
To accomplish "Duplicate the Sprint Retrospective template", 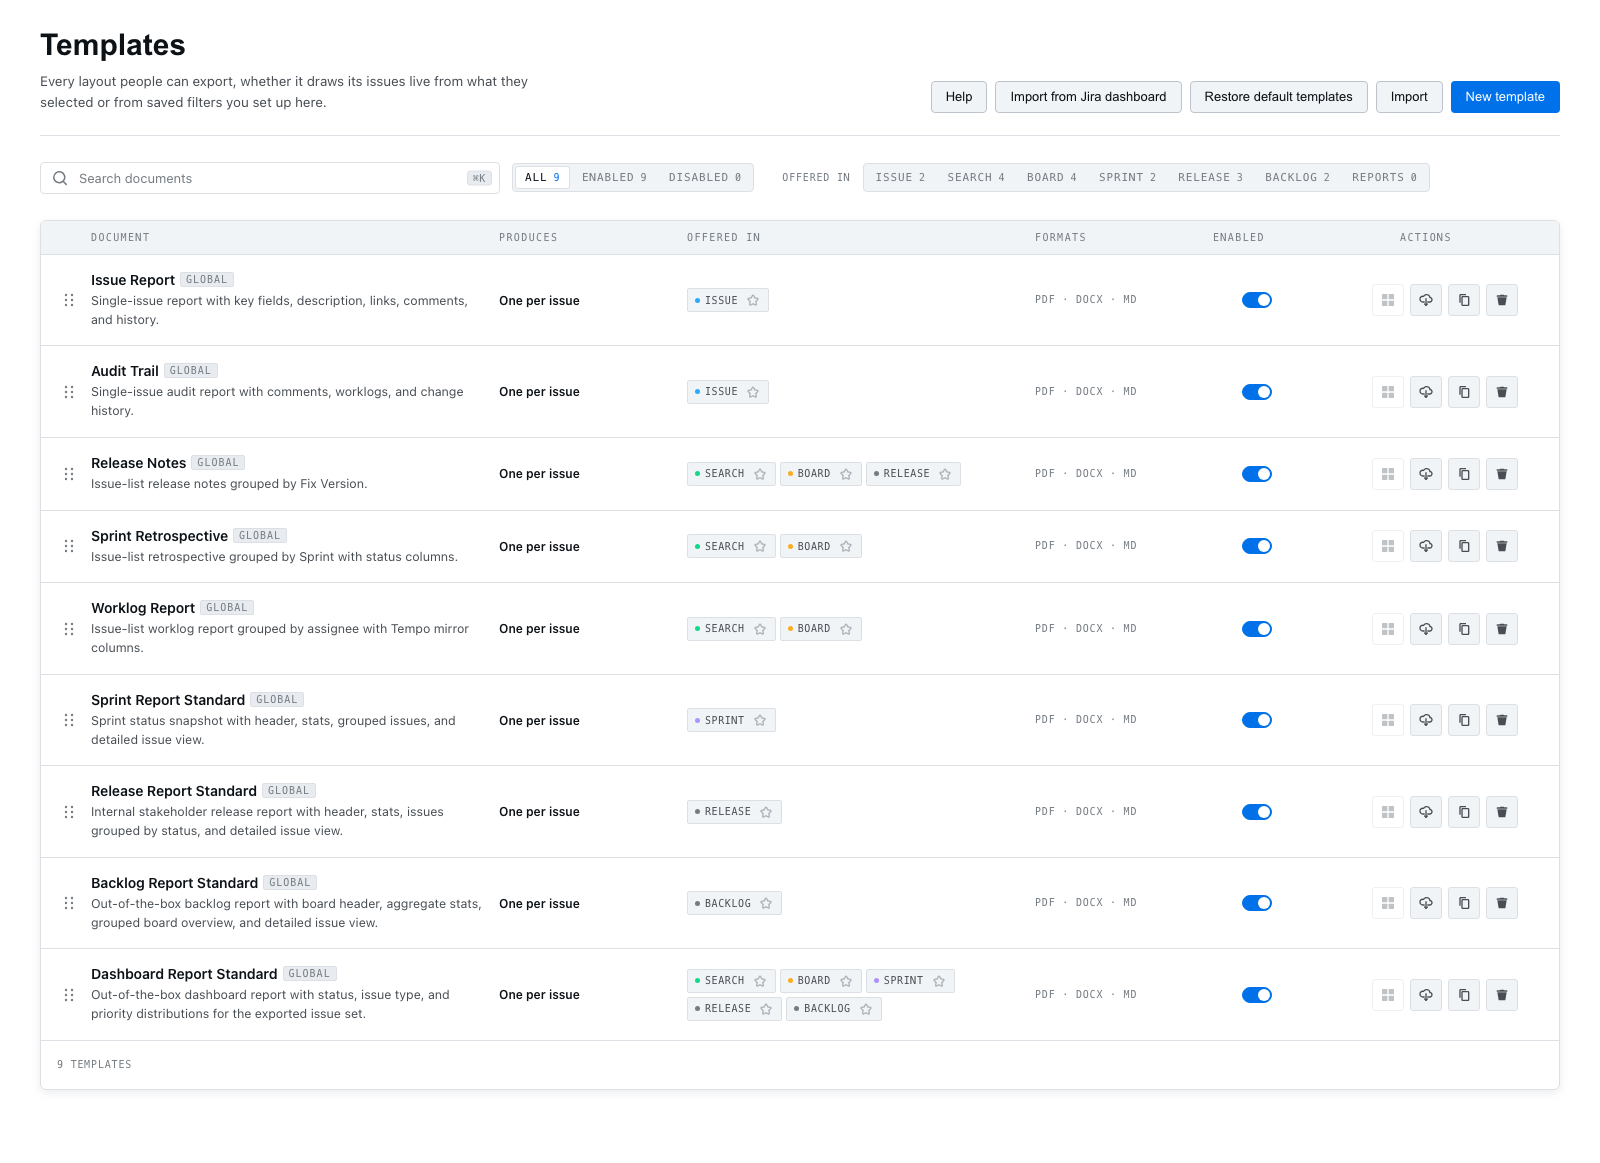I will click(1463, 546).
